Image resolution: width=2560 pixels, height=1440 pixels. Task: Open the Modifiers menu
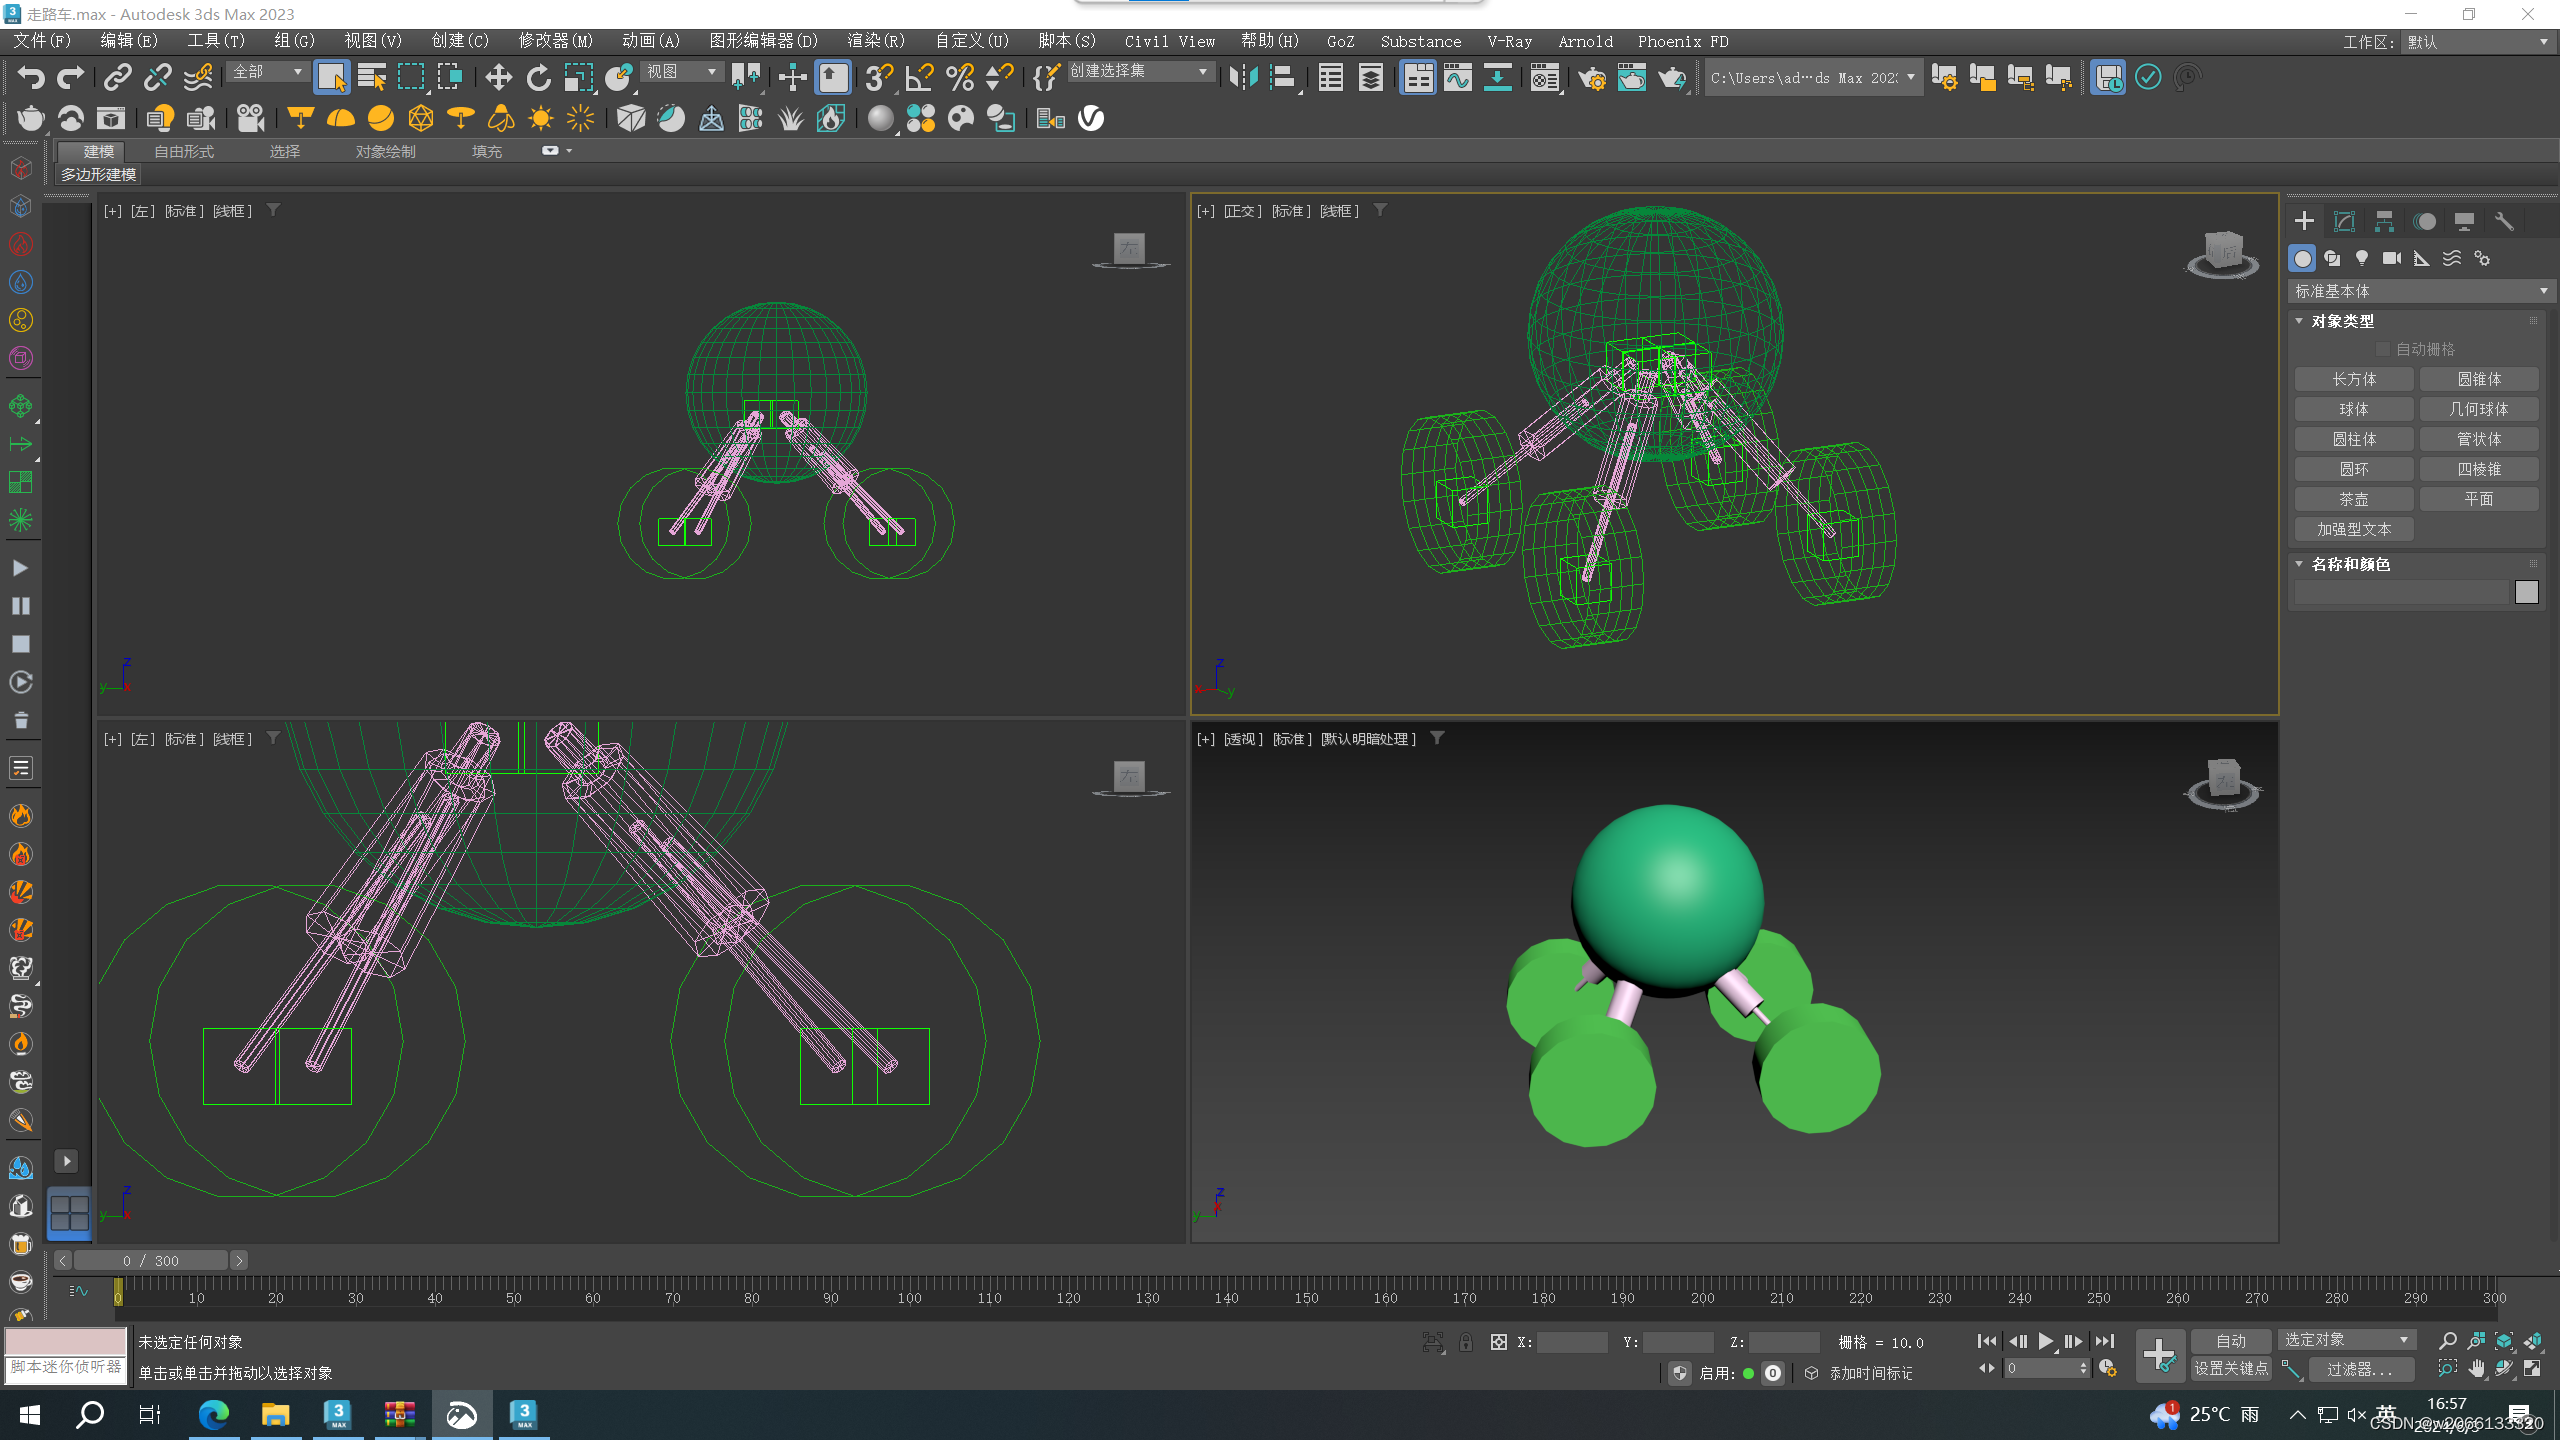(555, 41)
